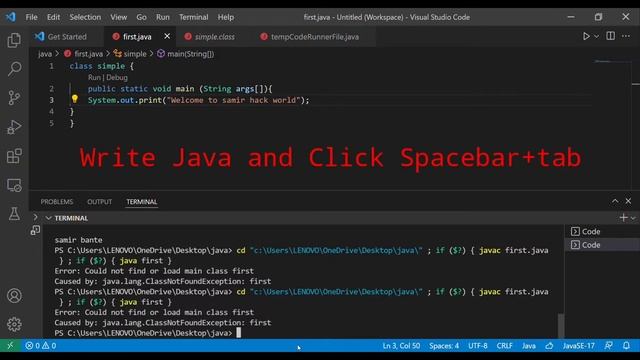Image resolution: width=640 pixels, height=360 pixels.
Task: Open the Accounts menu icon
Action: (14, 296)
